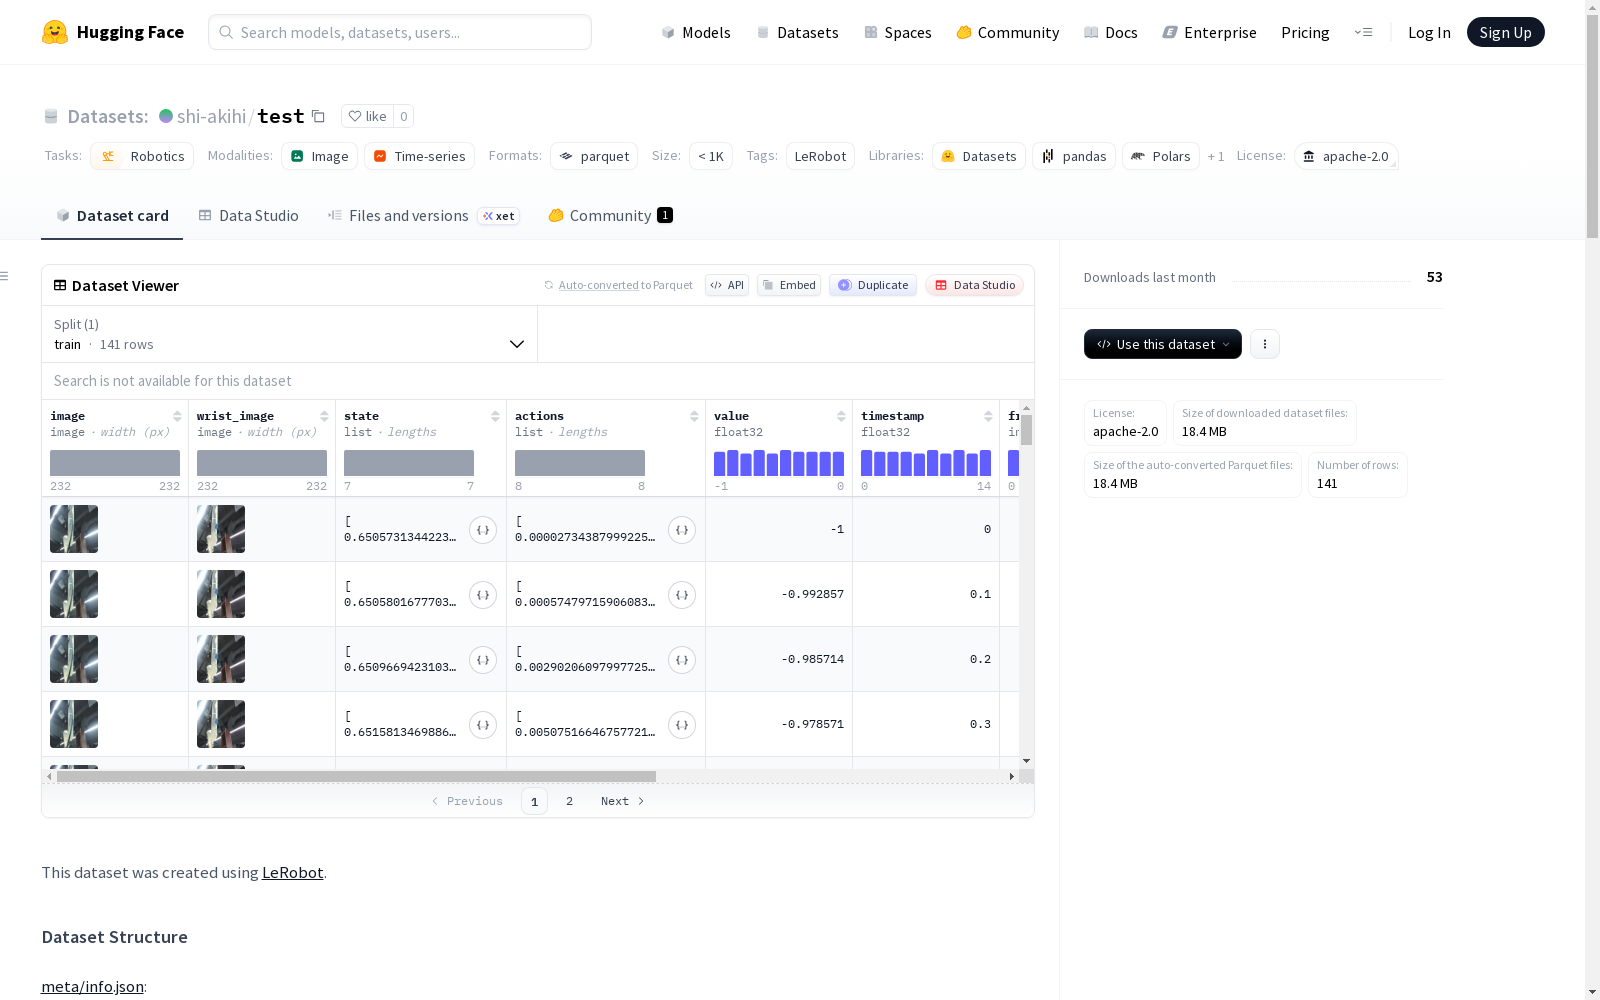Go to the Next page of rows
Screen dimensions: 1600x1000
[622, 801]
